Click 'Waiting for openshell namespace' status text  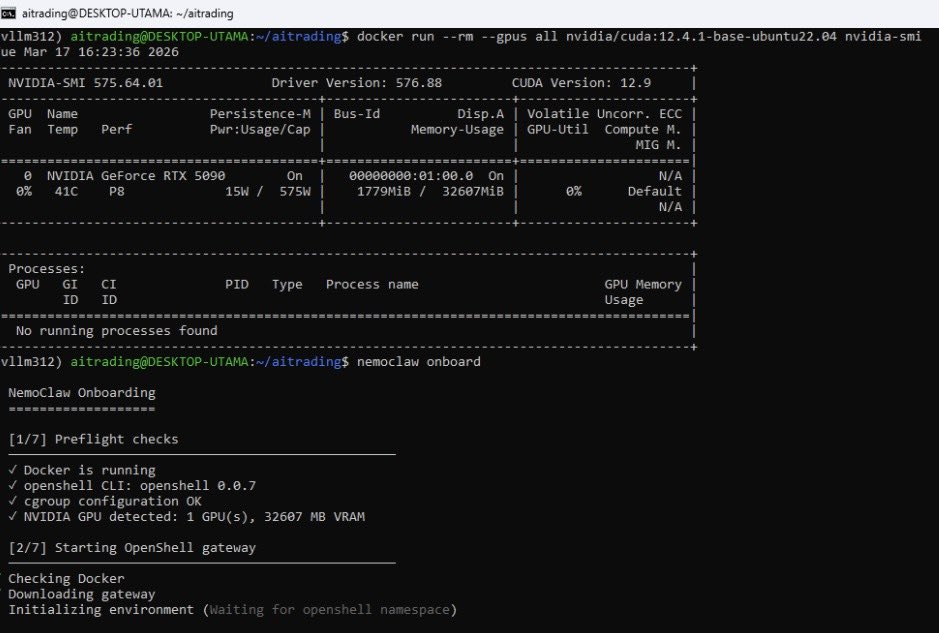(329, 610)
